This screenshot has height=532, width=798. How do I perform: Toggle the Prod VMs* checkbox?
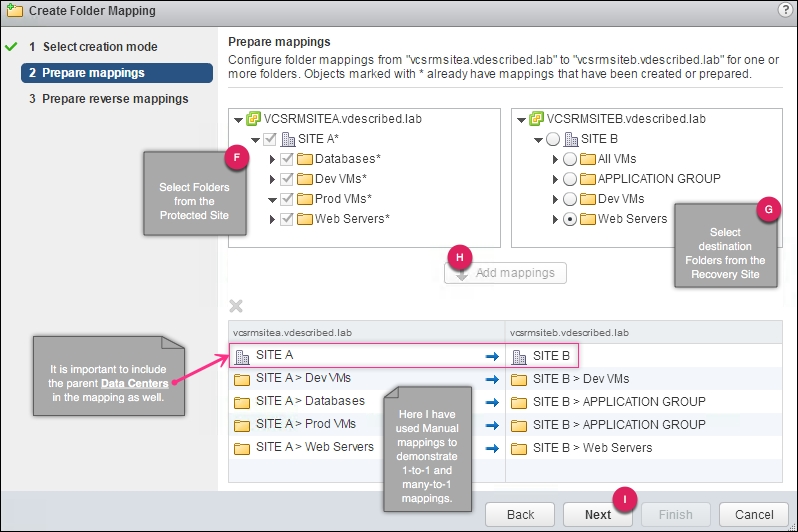(x=287, y=199)
